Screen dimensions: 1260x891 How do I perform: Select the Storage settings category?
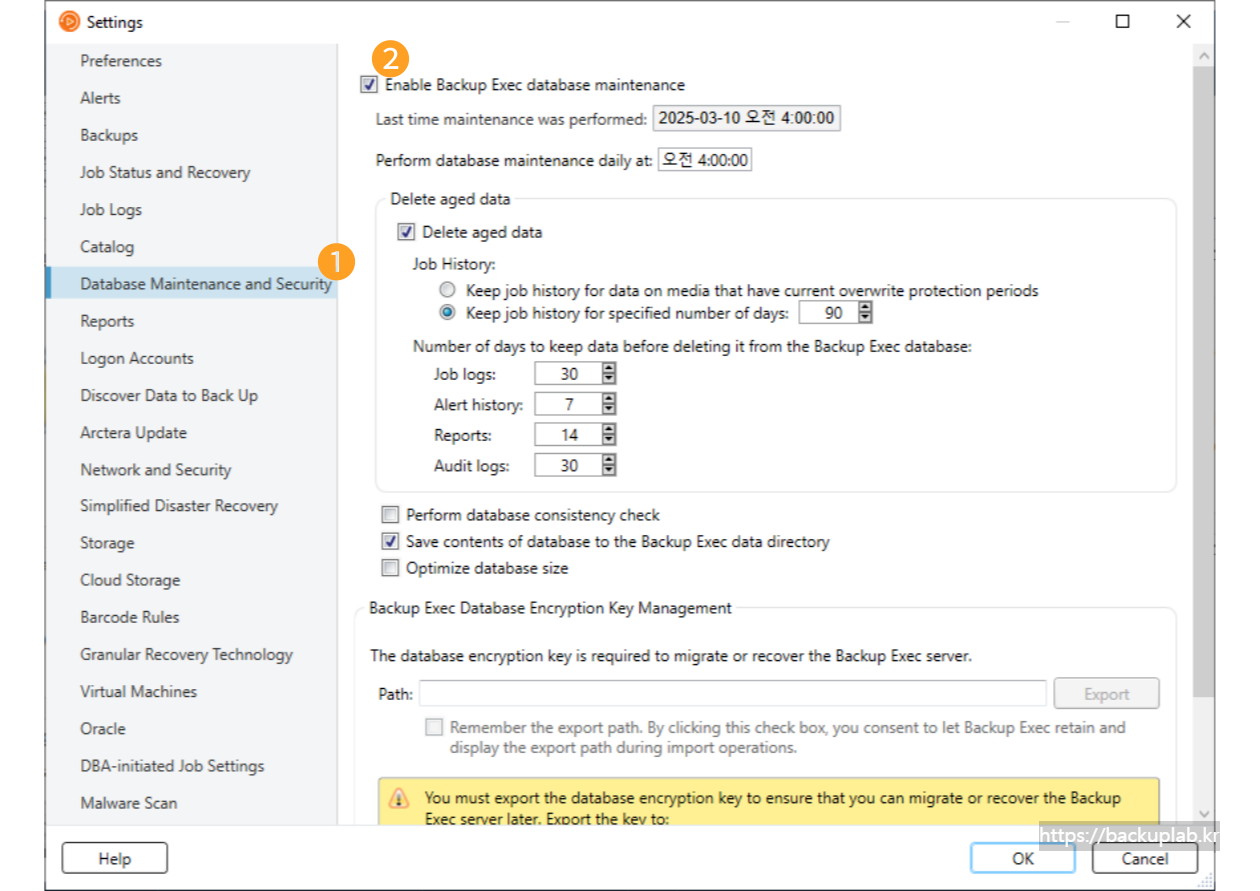pyautogui.click(x=107, y=543)
